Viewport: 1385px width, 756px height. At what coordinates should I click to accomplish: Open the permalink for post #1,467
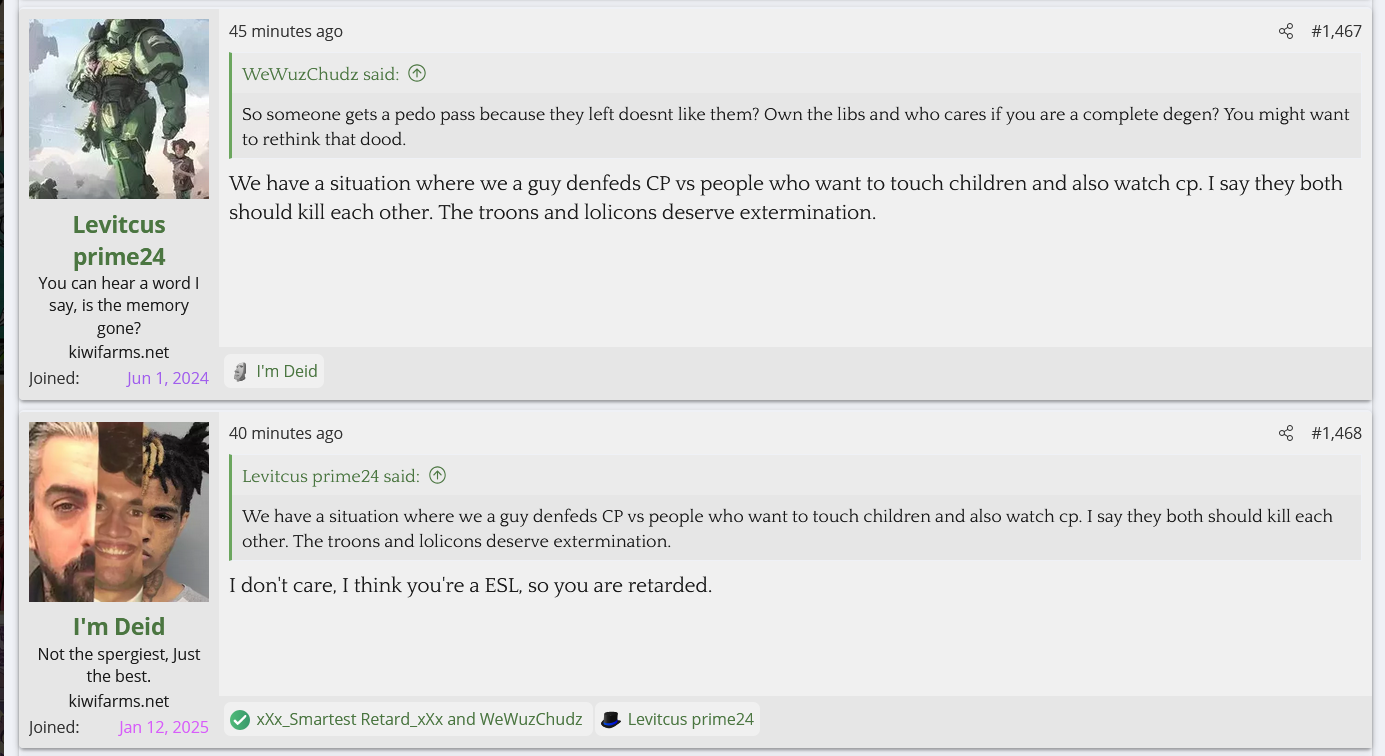[x=1336, y=31]
